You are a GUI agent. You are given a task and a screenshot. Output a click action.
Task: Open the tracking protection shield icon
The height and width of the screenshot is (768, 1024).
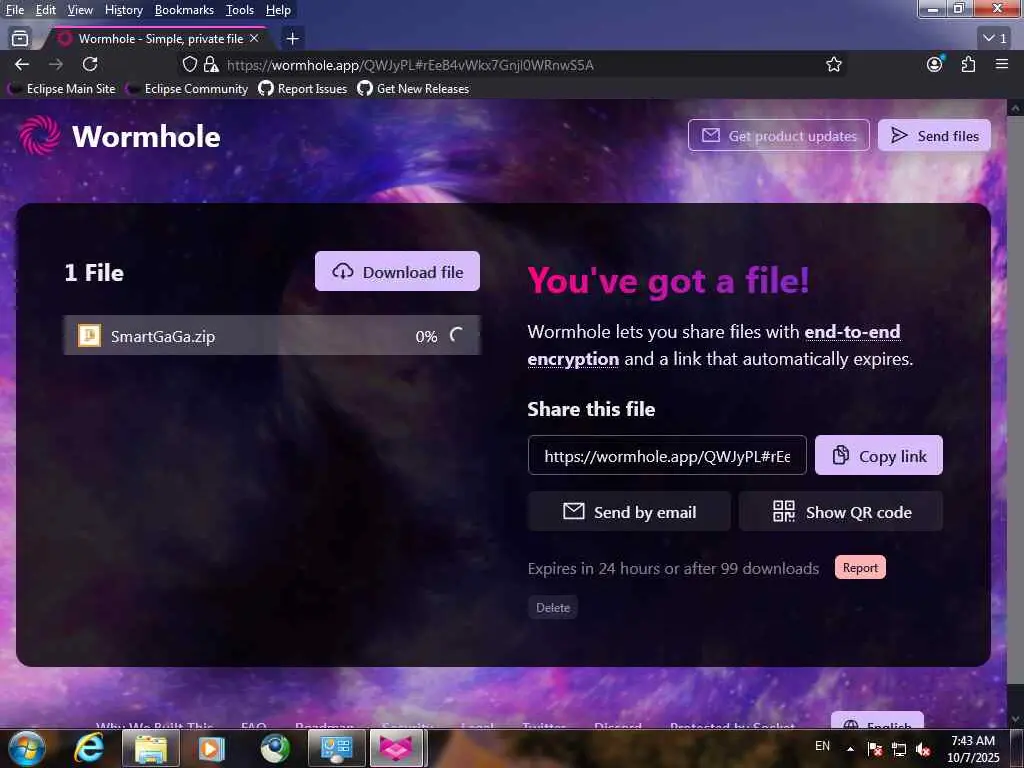(189, 64)
